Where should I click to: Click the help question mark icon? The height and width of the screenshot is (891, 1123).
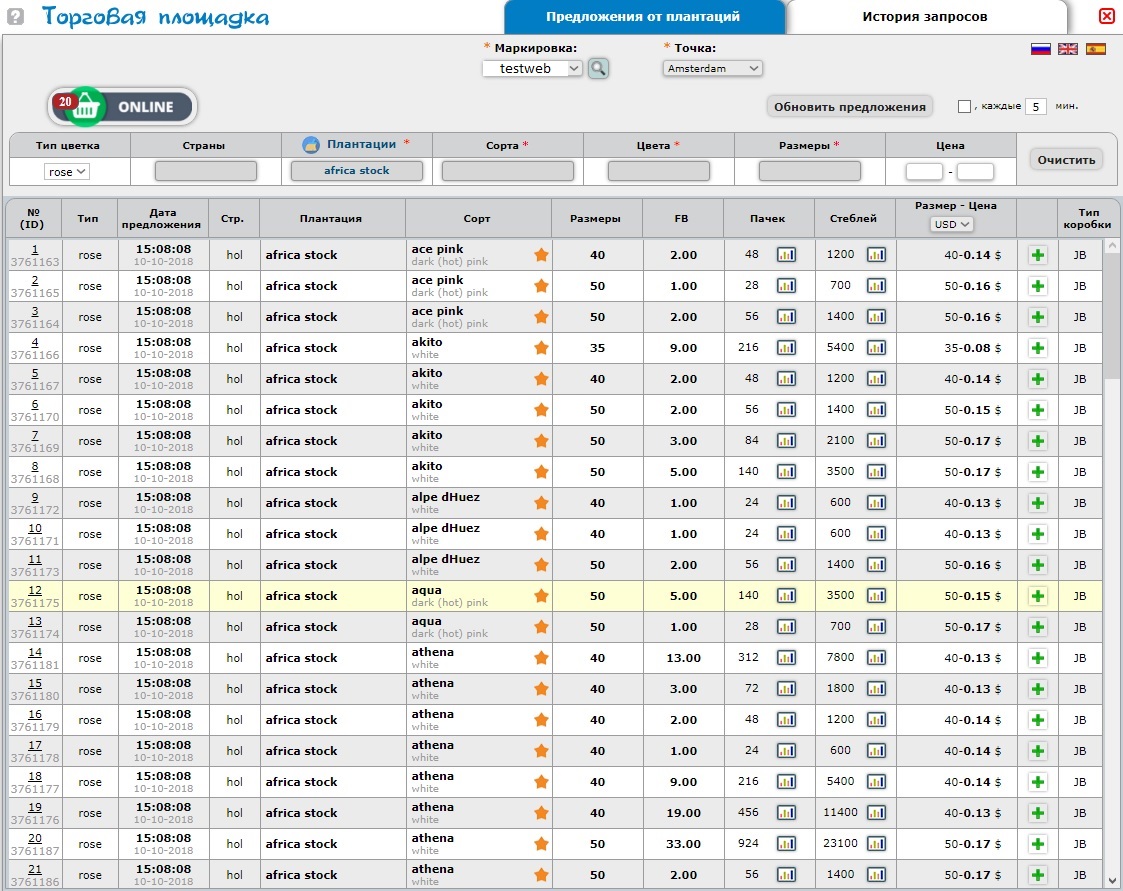point(17,17)
